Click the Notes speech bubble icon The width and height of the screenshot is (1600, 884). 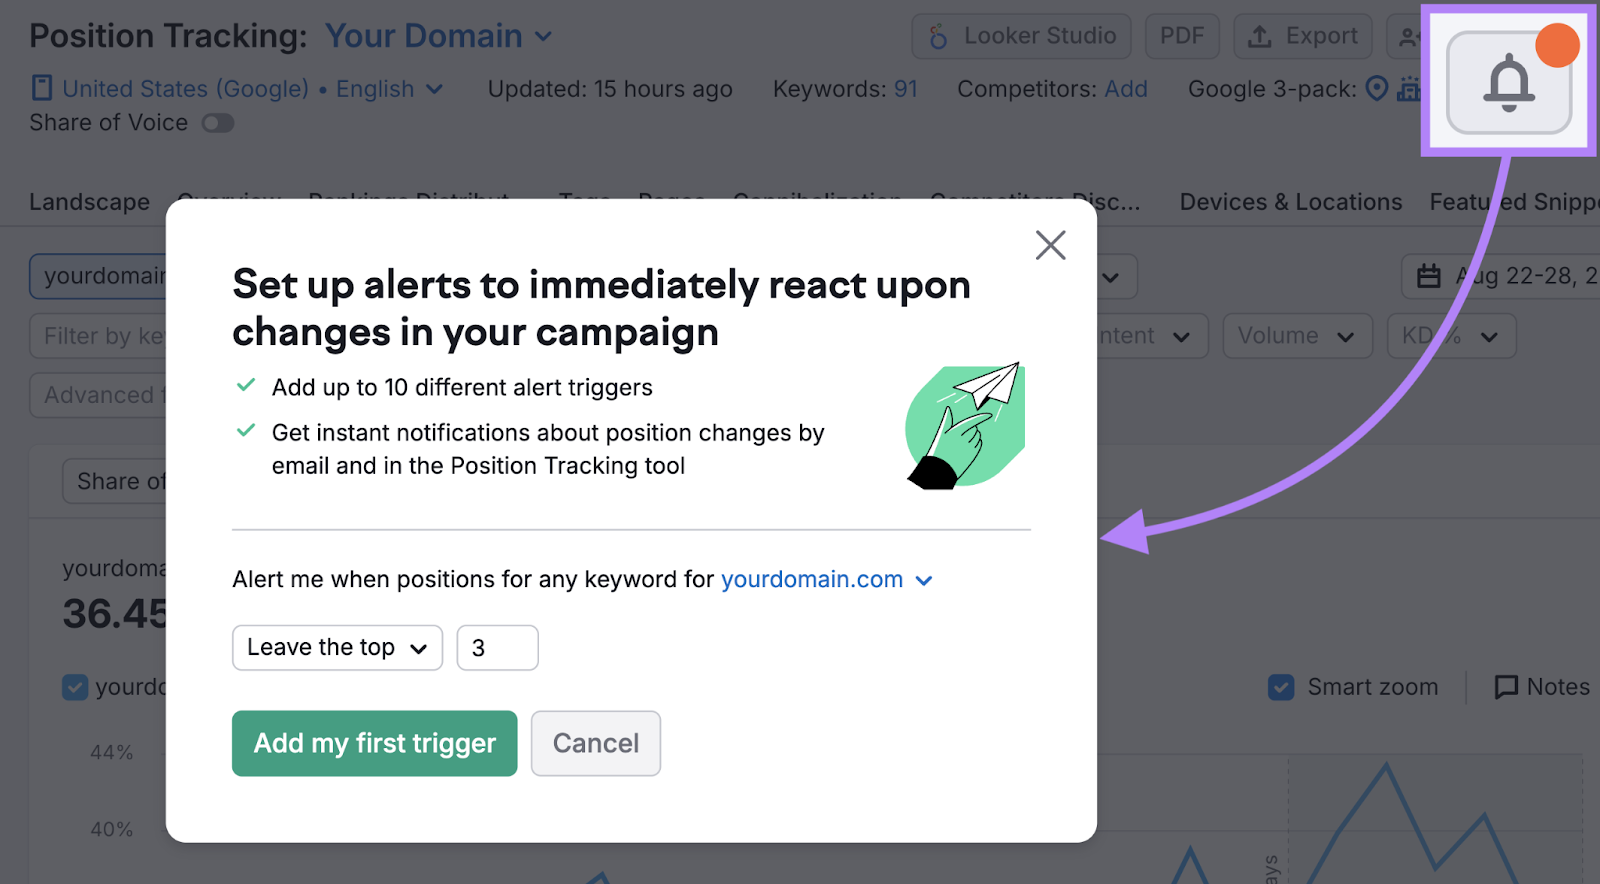click(1506, 687)
